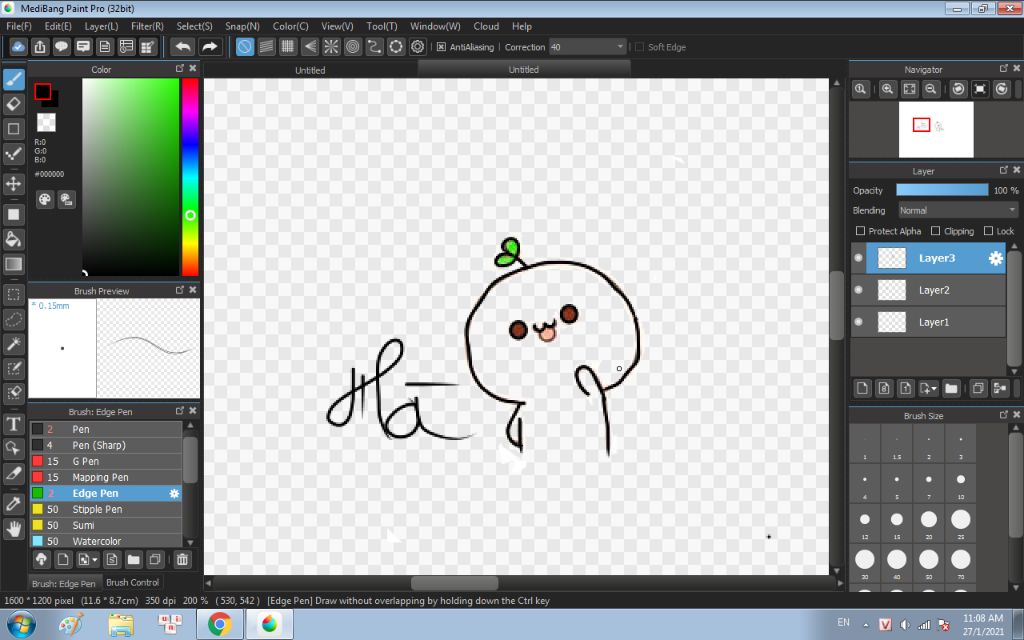The image size is (1024, 640).
Task: Open the Cloud menu
Action: 486,26
